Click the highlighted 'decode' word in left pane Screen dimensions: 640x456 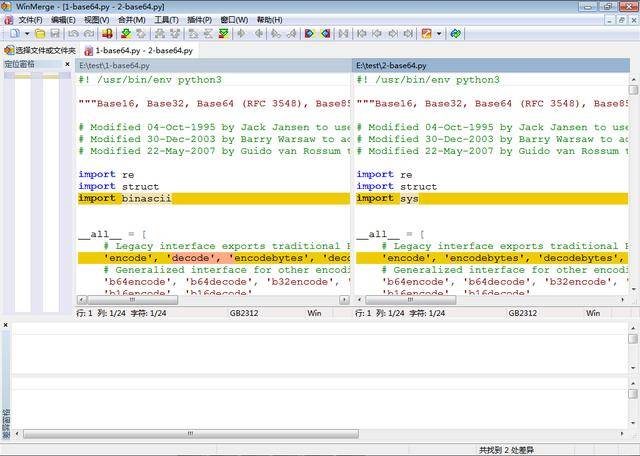(x=190, y=258)
